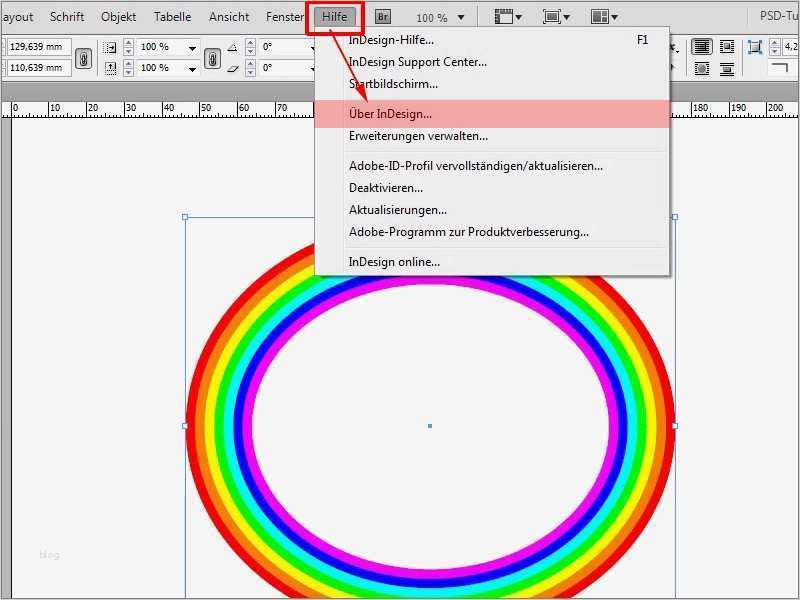Screen dimensions: 800x600
Task: Click the scaling link icon beside scale fields
Action: click(x=212, y=57)
